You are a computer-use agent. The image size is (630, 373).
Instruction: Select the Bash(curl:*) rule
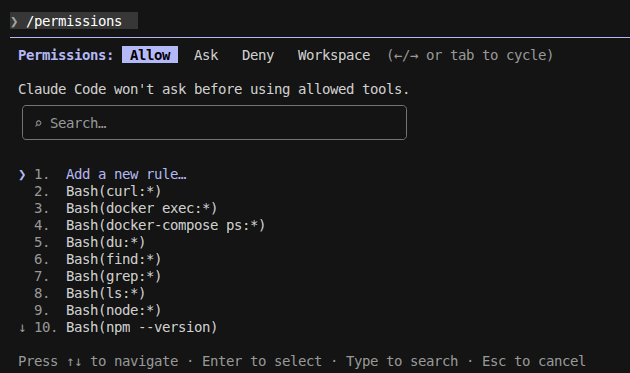pyautogui.click(x=113, y=191)
